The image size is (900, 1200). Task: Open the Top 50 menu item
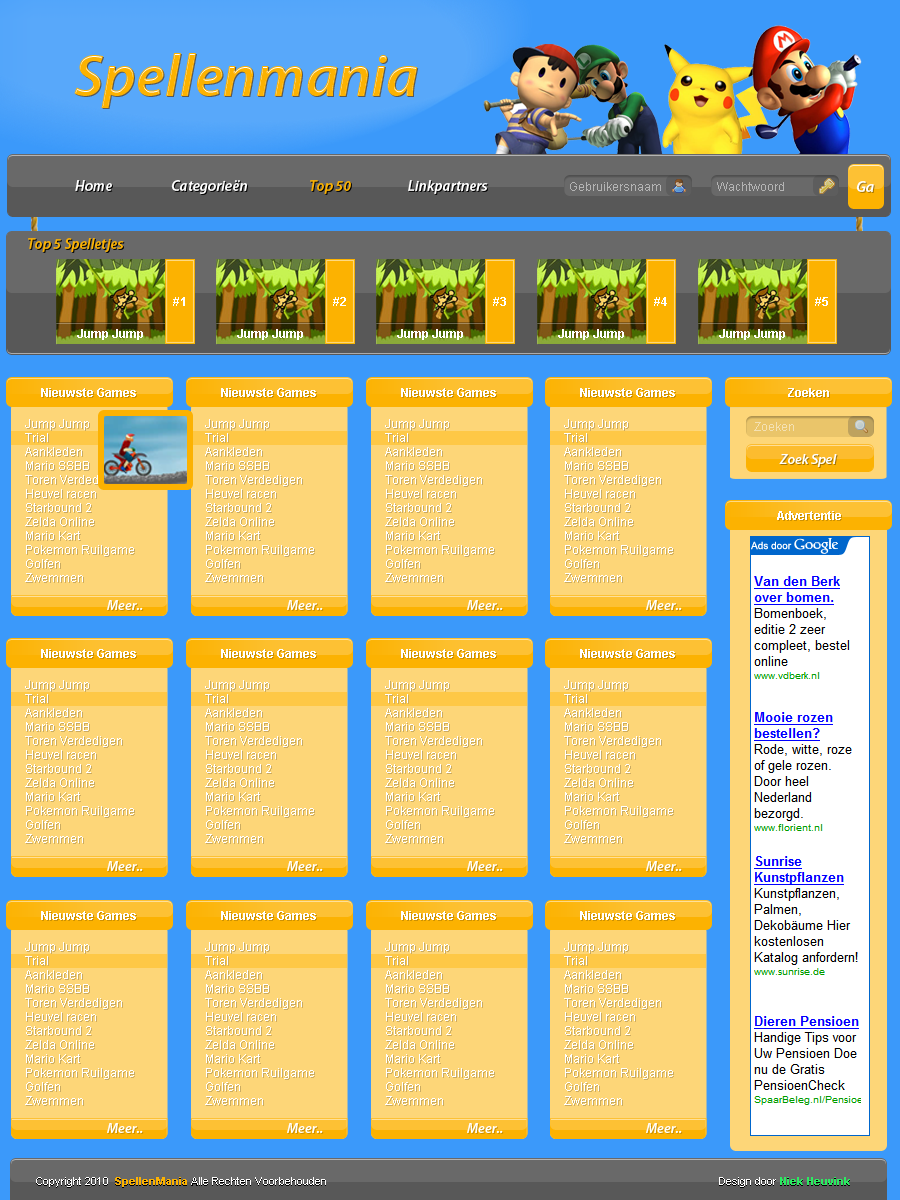point(330,186)
